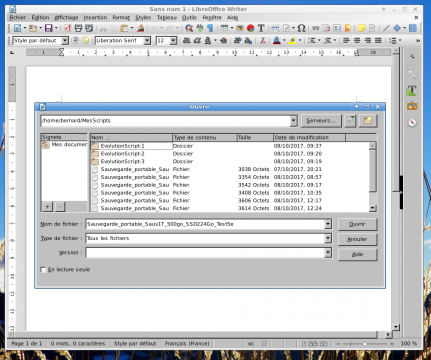
Task: Click the Print toolbar icon
Action: [x=78, y=28]
